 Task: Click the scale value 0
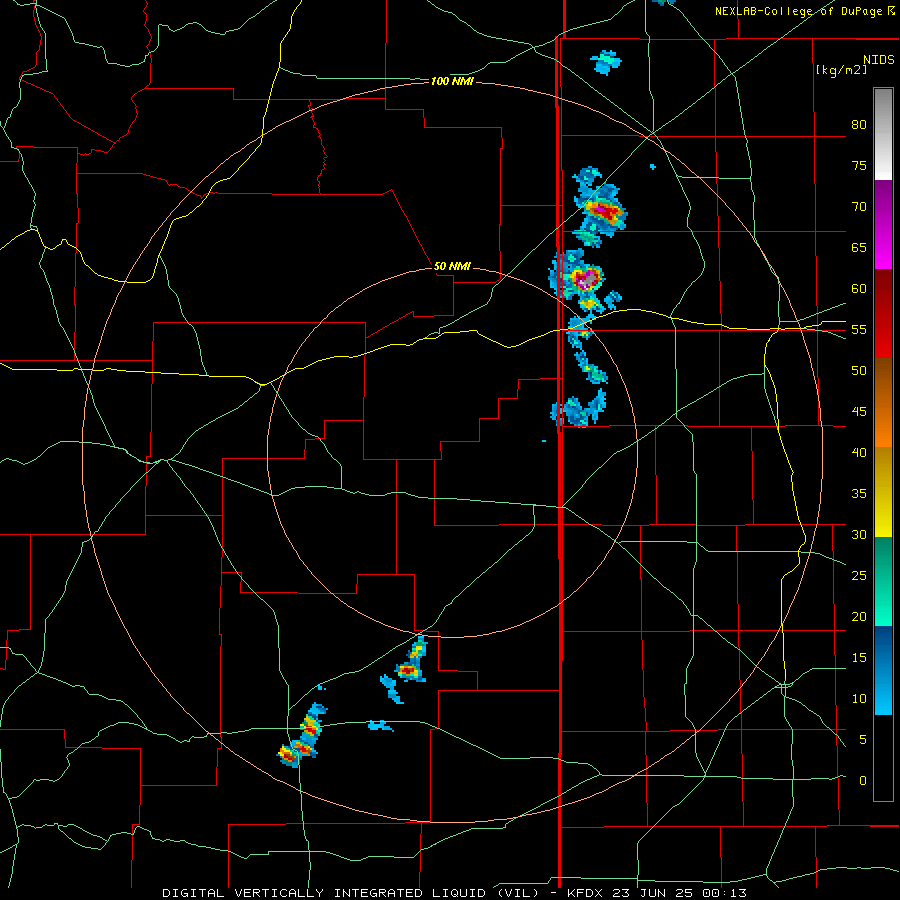pos(863,781)
